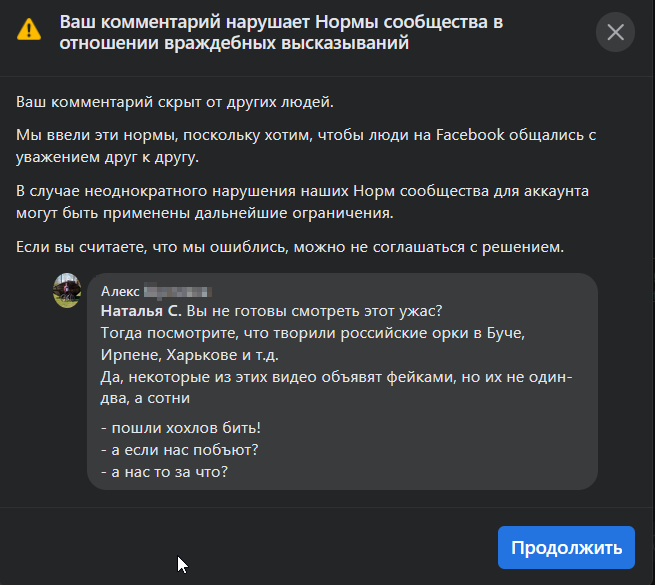This screenshot has width=655, height=585.
Task: Click the comment line starting Тогда посмотрите
Action: click(313, 331)
